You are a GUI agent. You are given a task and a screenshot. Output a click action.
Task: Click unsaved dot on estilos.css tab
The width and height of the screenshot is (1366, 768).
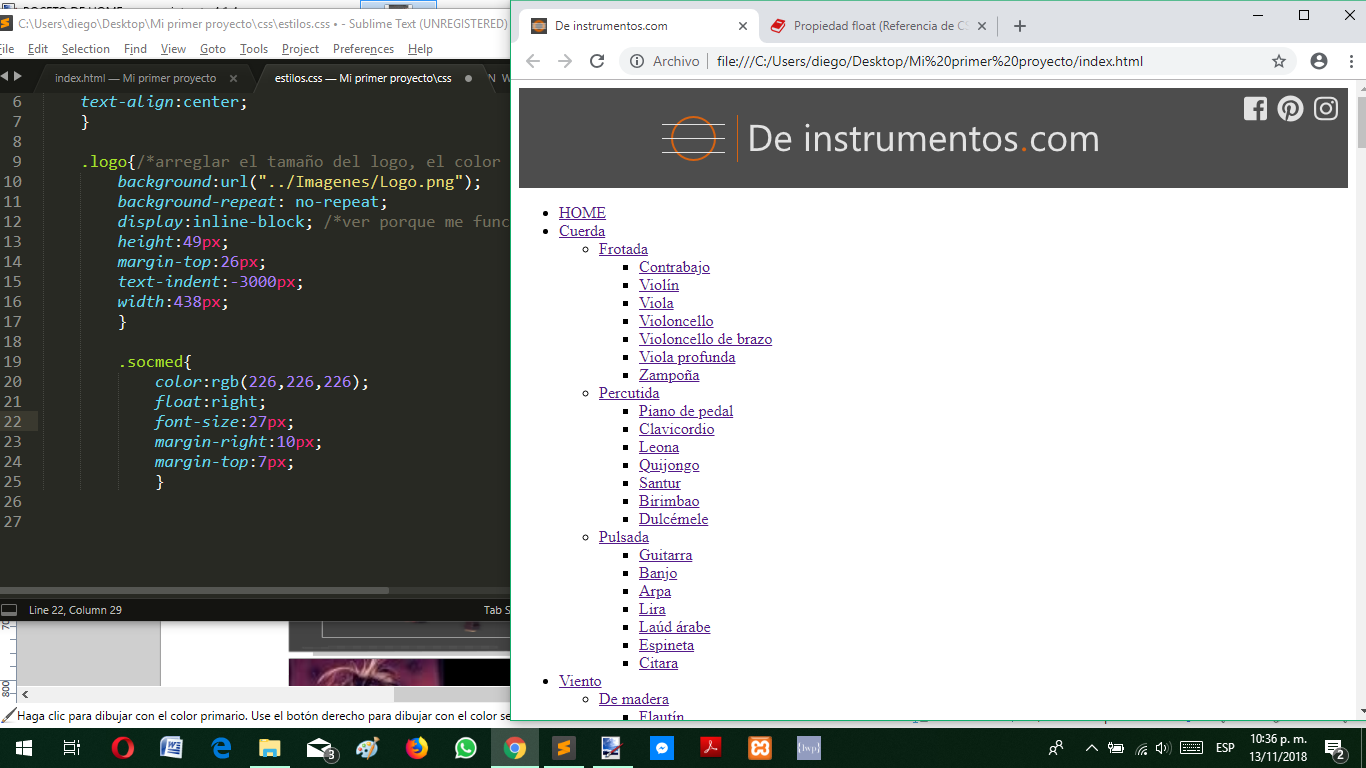click(x=468, y=78)
